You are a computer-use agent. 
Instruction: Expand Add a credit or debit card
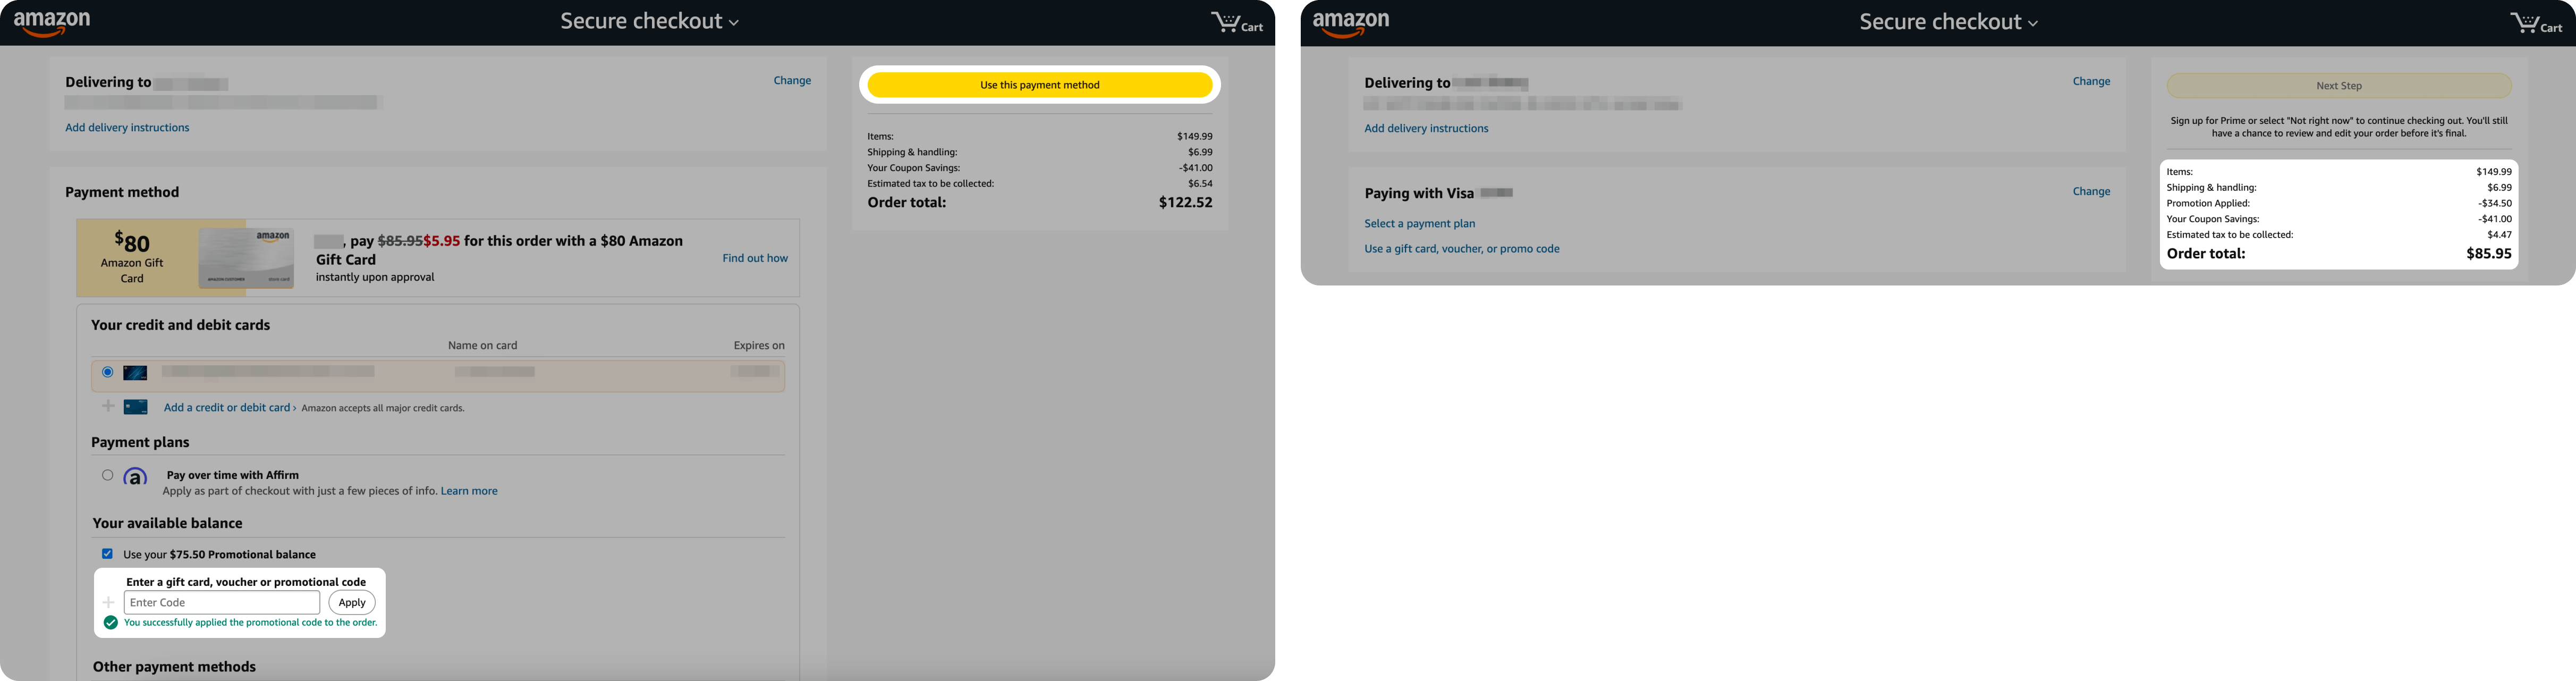pyautogui.click(x=229, y=407)
